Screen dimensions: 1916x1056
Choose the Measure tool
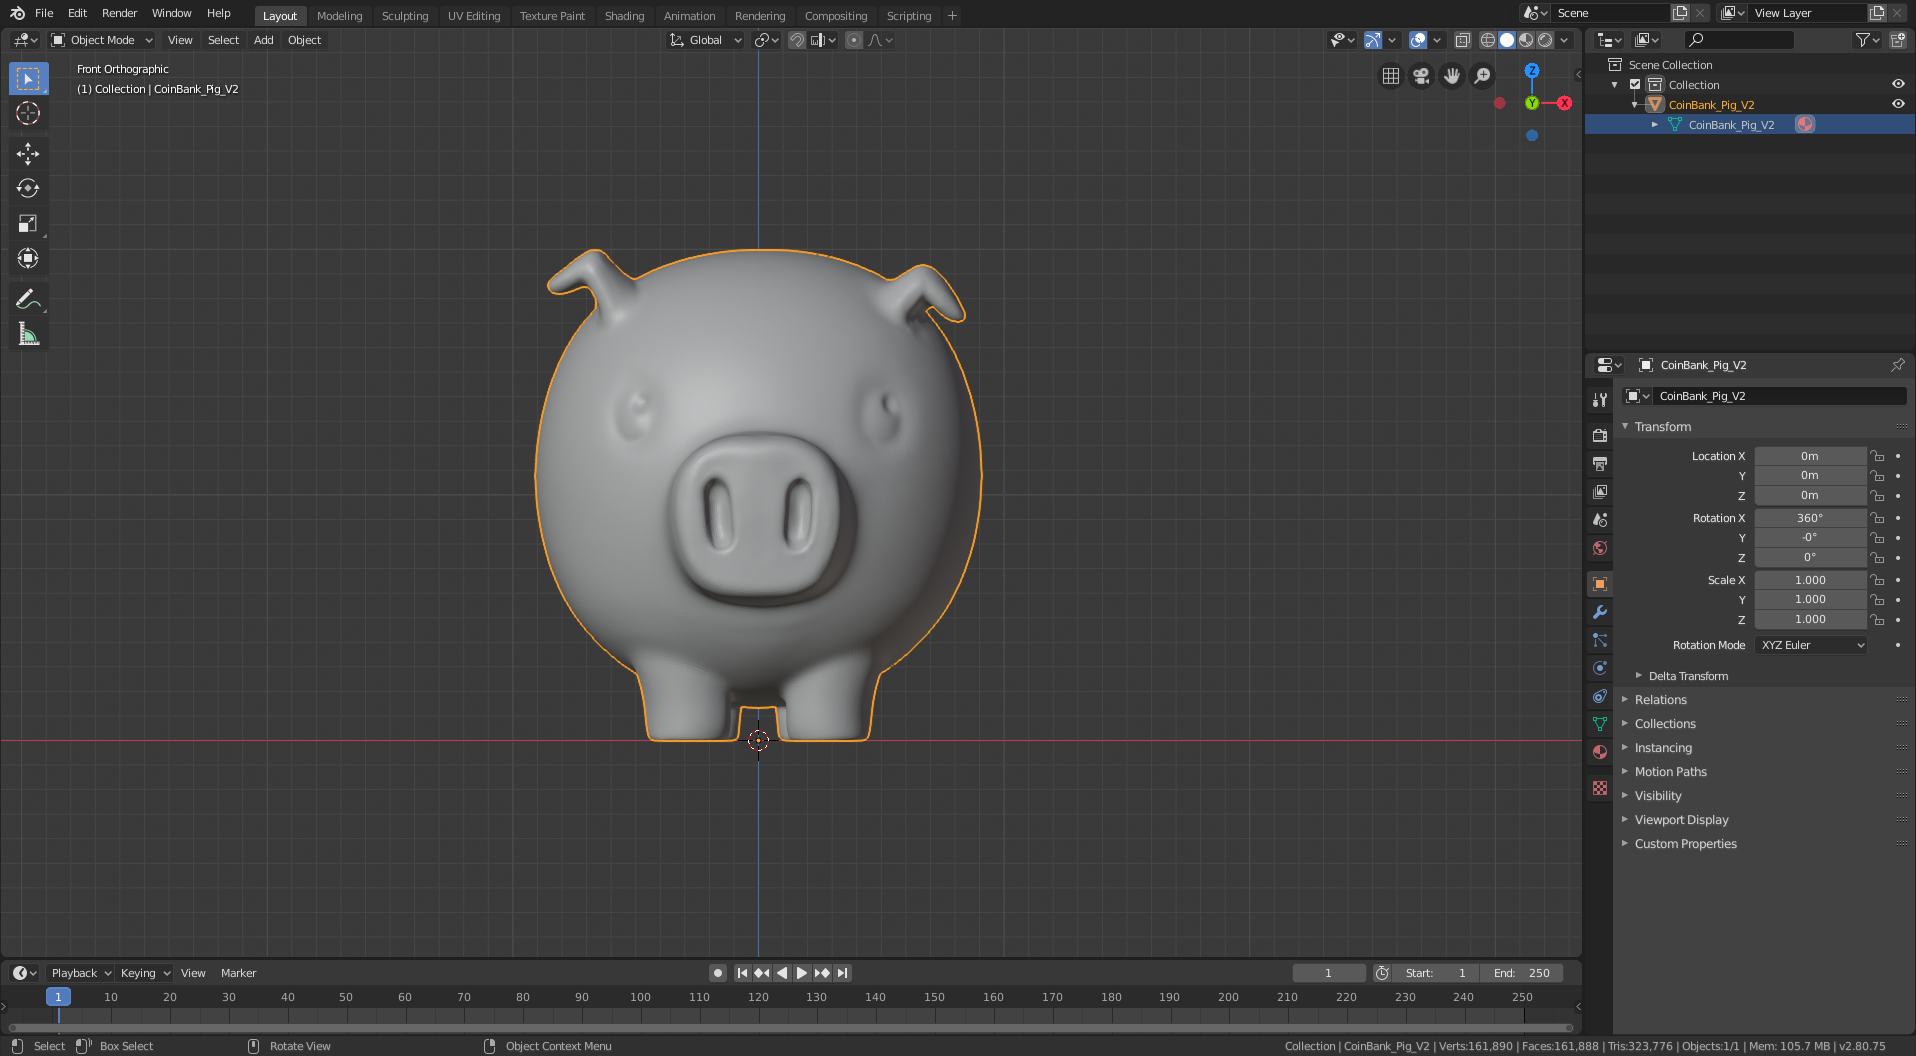28,335
